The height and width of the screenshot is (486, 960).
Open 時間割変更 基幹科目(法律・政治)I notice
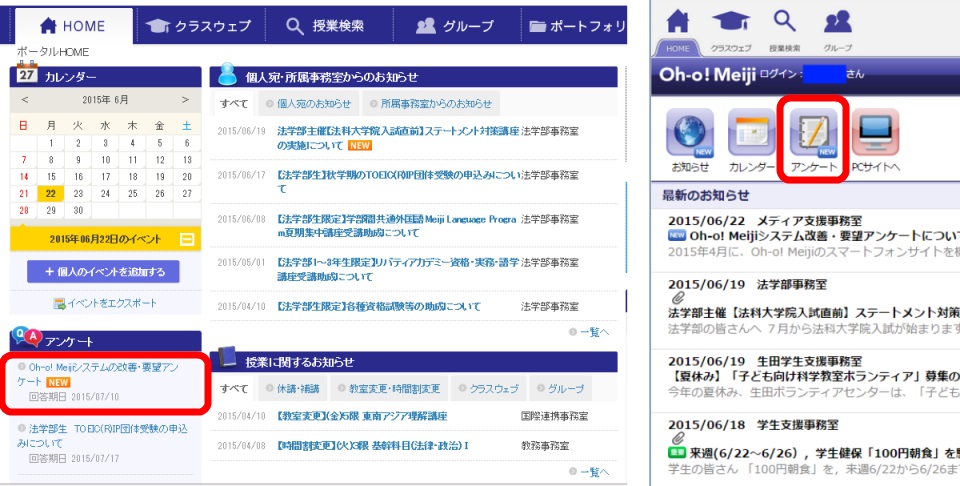pos(373,446)
